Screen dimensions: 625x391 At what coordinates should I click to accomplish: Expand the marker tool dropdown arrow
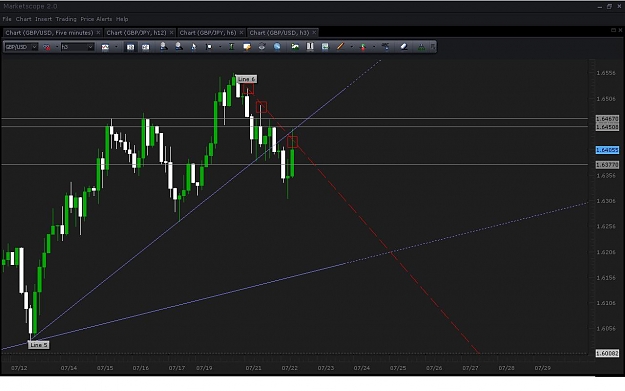pos(220,47)
